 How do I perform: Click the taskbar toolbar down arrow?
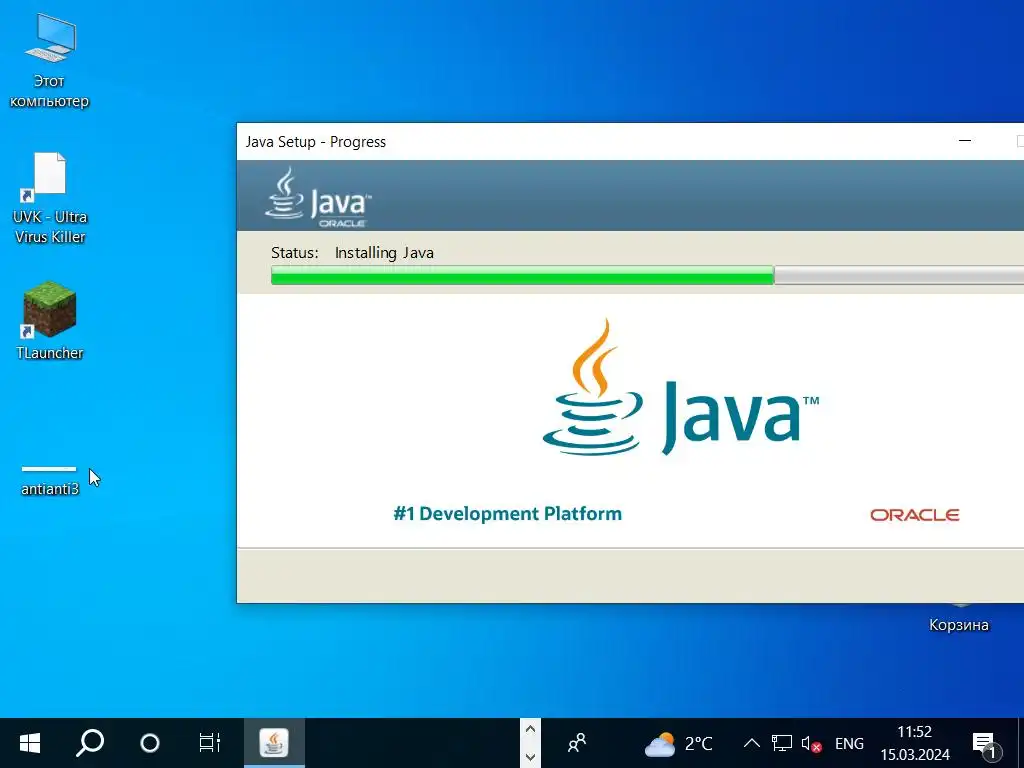(530, 758)
